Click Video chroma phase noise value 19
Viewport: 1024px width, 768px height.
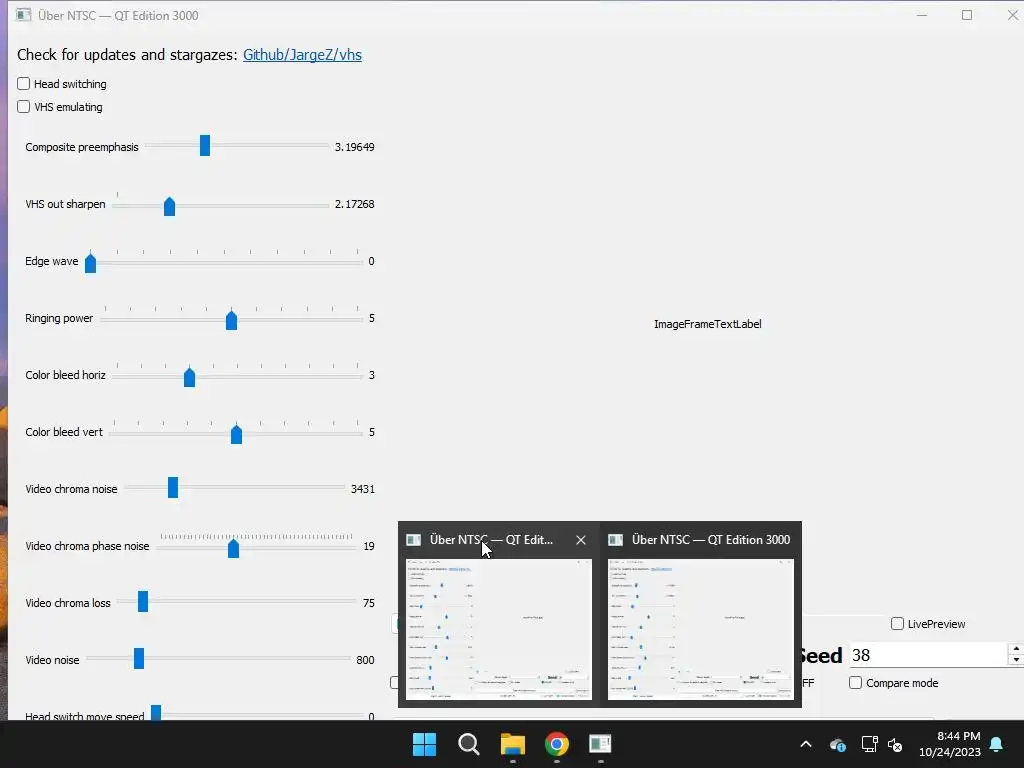[x=369, y=546]
